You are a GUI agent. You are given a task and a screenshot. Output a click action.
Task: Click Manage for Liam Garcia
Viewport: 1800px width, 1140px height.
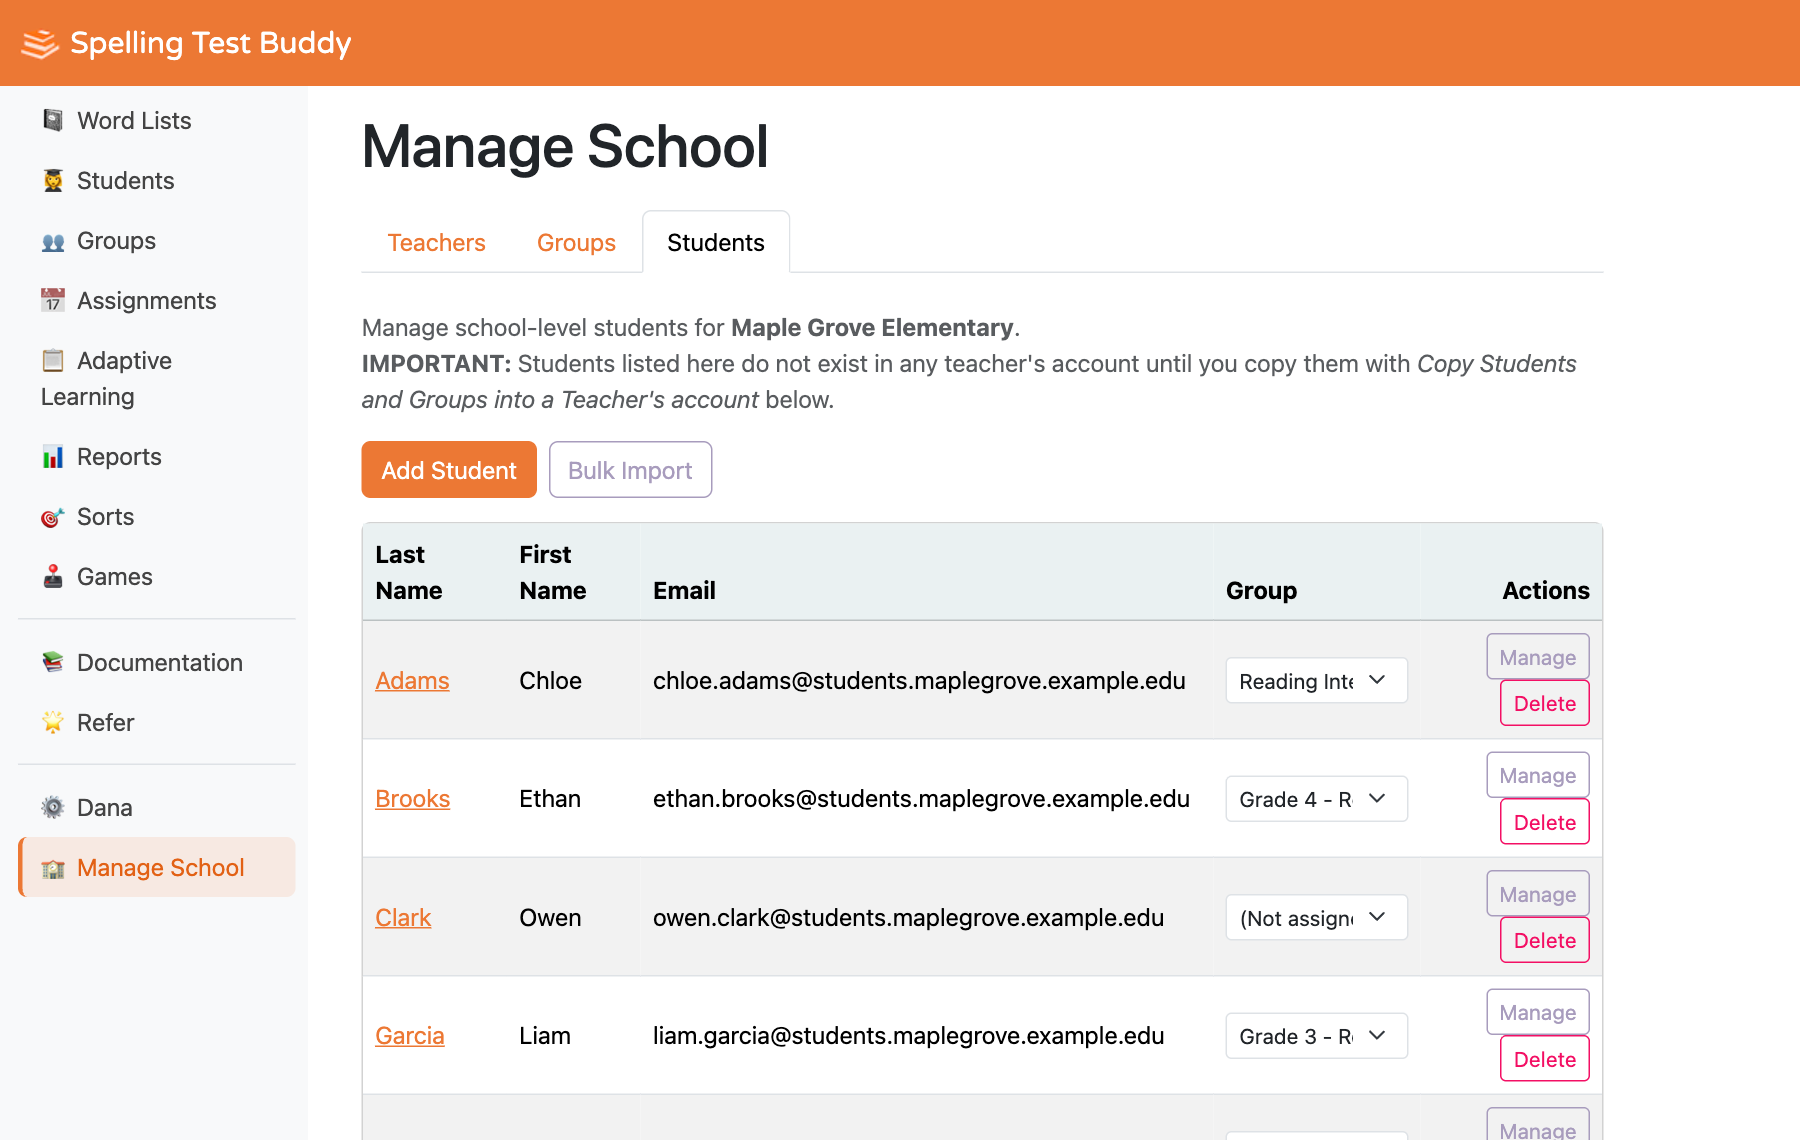tap(1537, 1012)
